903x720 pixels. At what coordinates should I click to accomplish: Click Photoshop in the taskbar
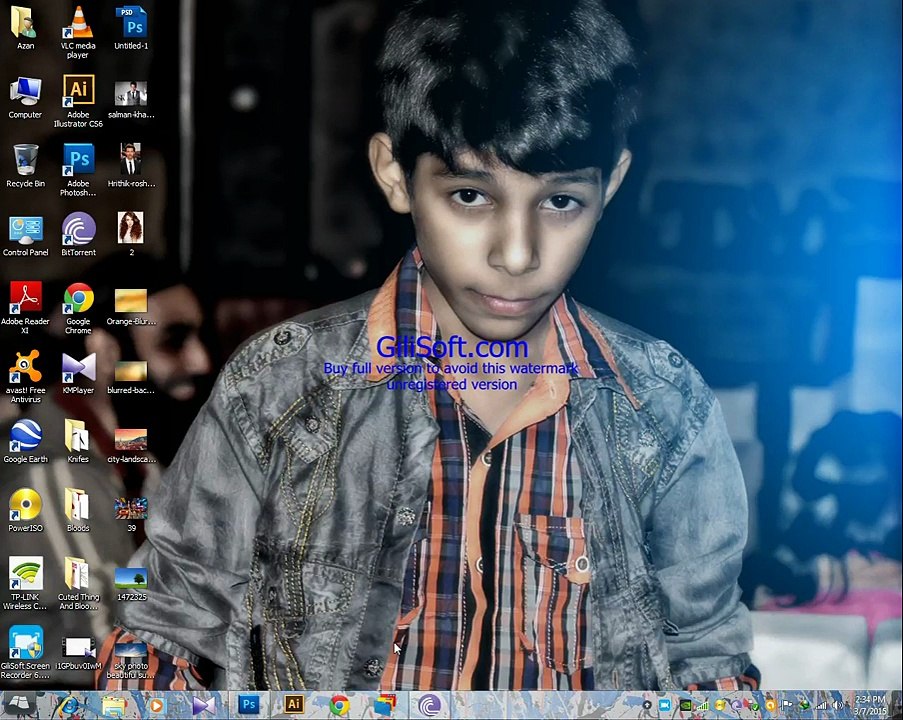[249, 704]
